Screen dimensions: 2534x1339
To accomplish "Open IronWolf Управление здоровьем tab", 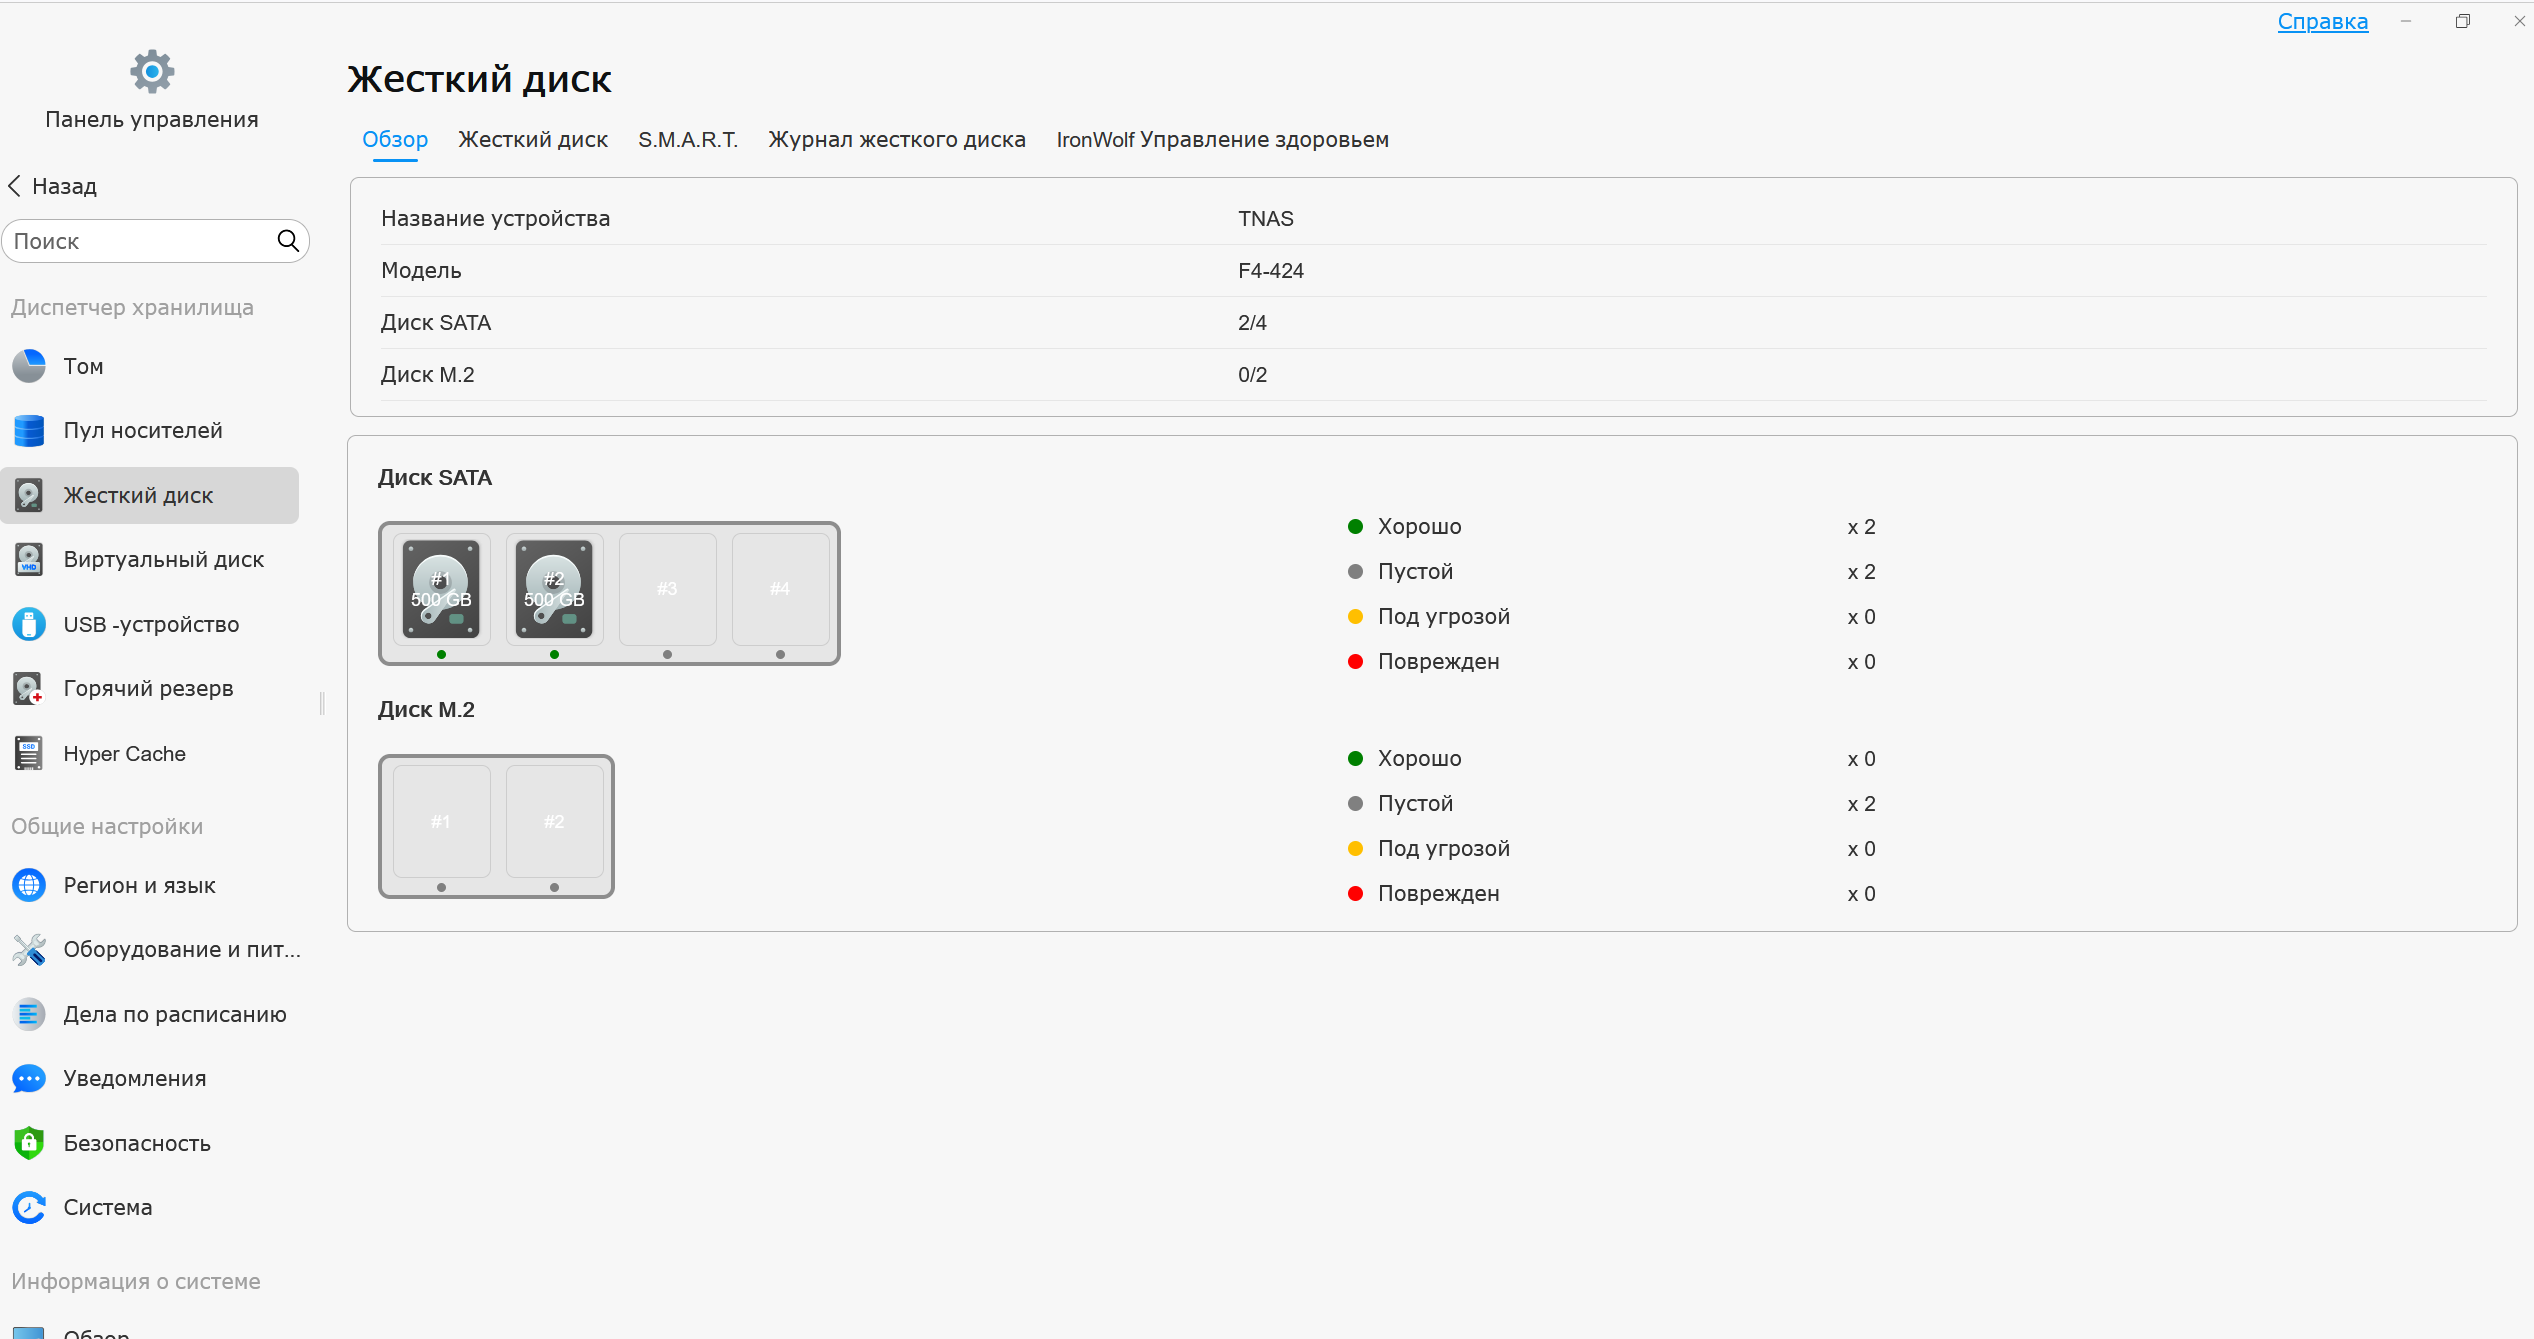I will point(1222,140).
